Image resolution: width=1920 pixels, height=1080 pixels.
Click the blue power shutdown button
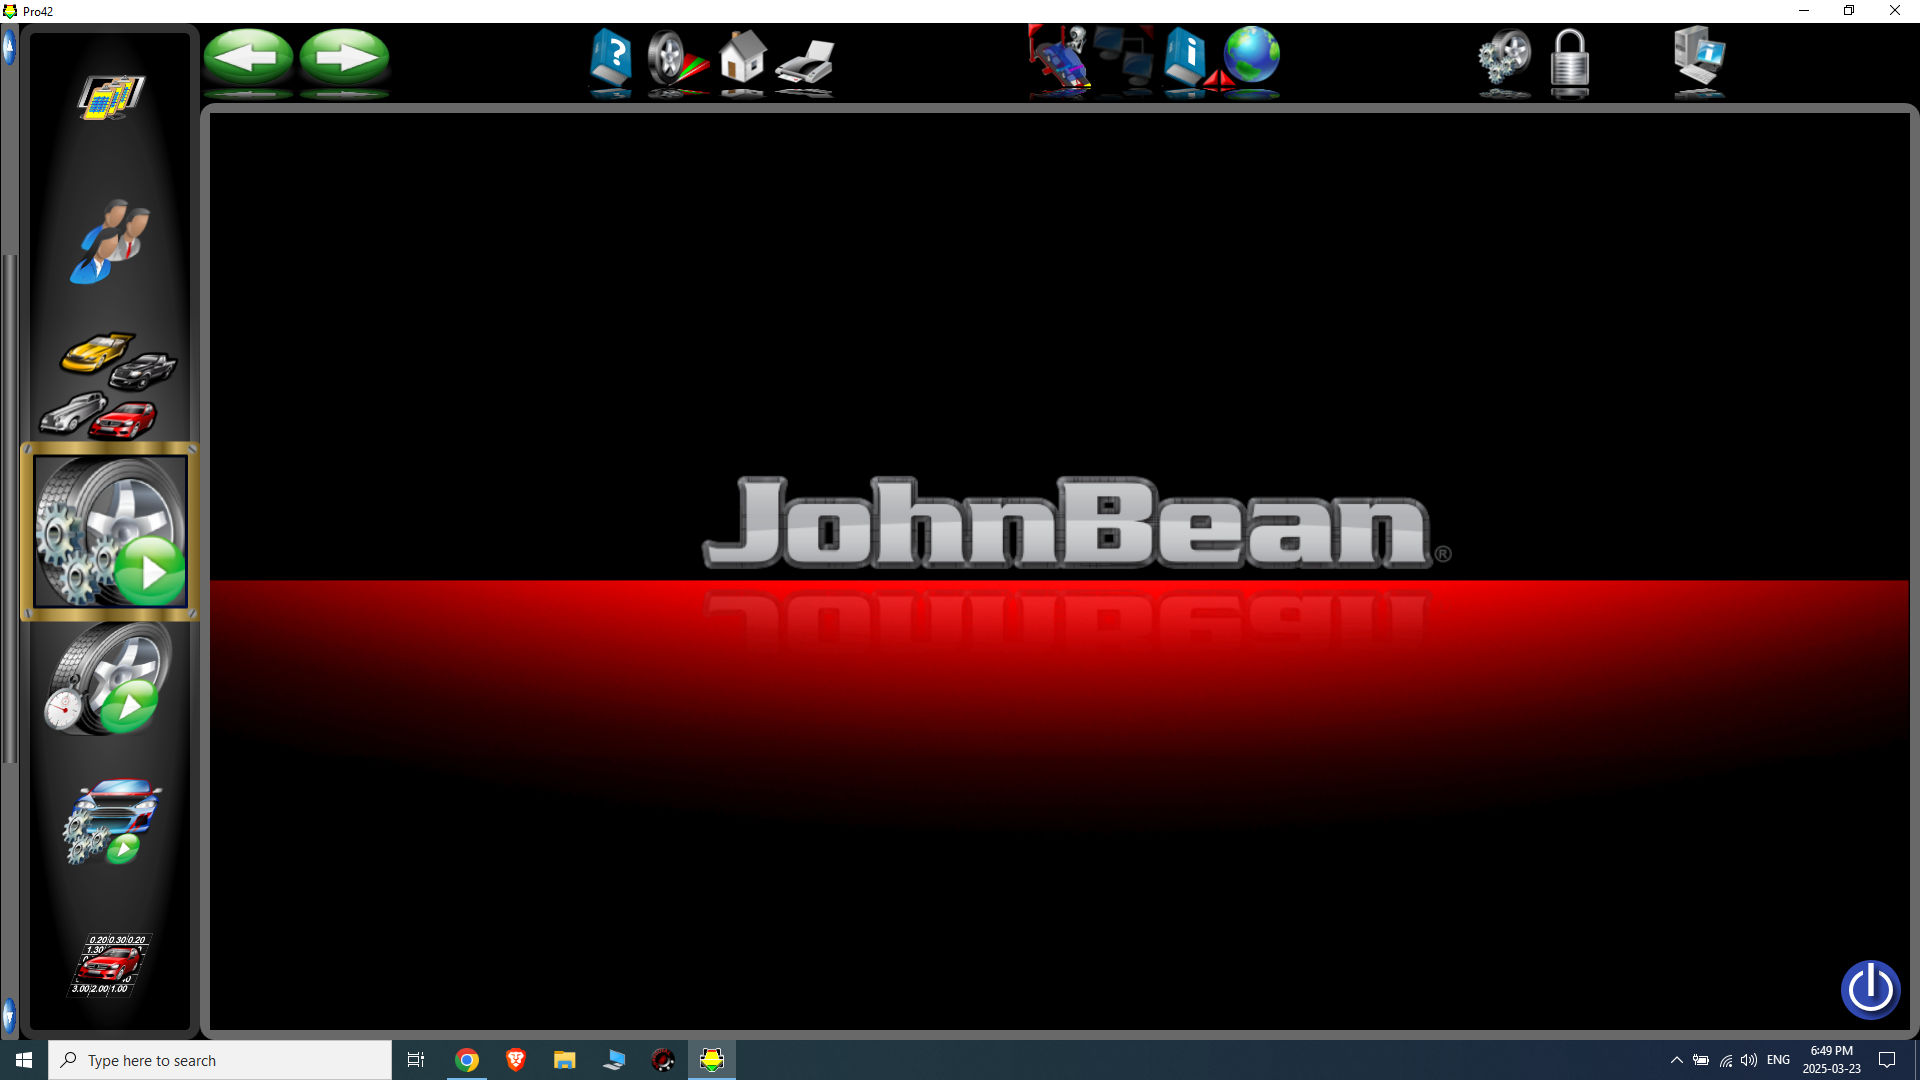1870,990
